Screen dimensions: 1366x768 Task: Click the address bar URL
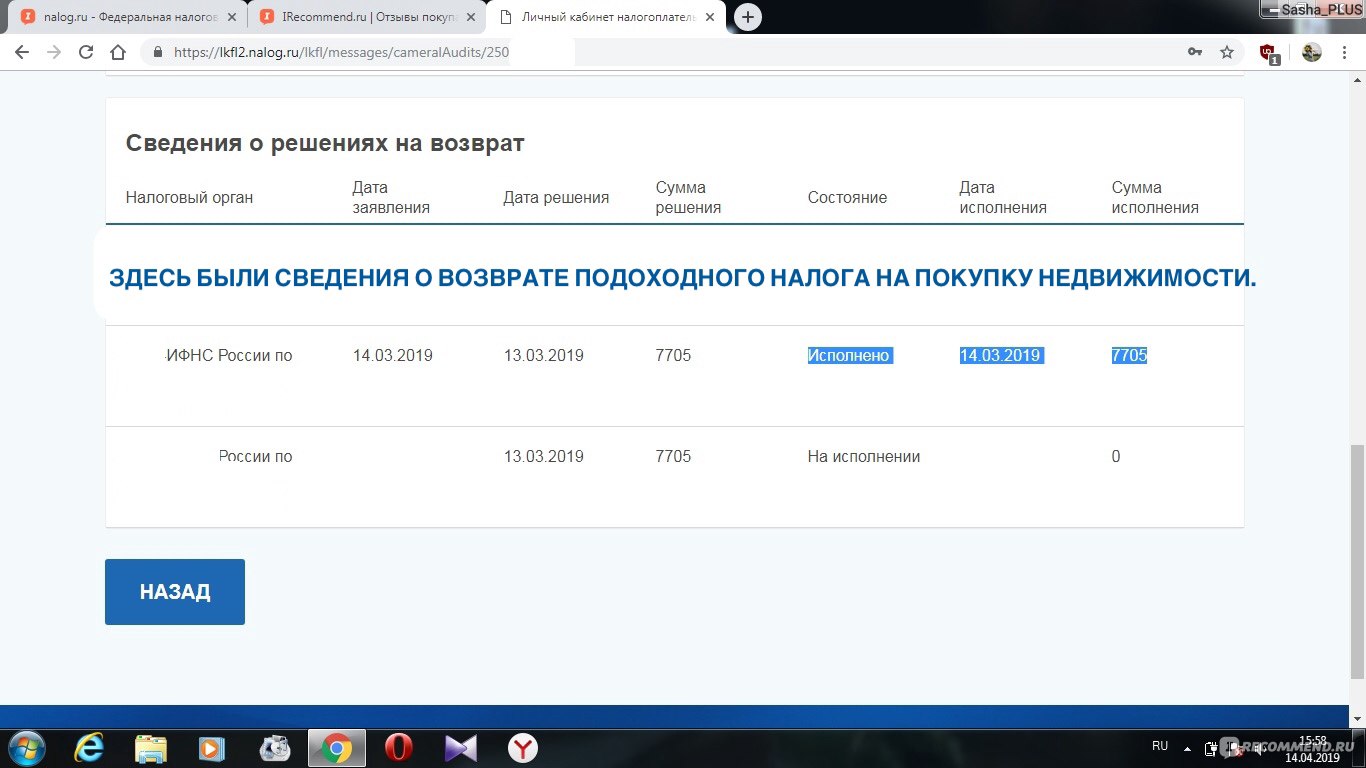tap(342, 53)
